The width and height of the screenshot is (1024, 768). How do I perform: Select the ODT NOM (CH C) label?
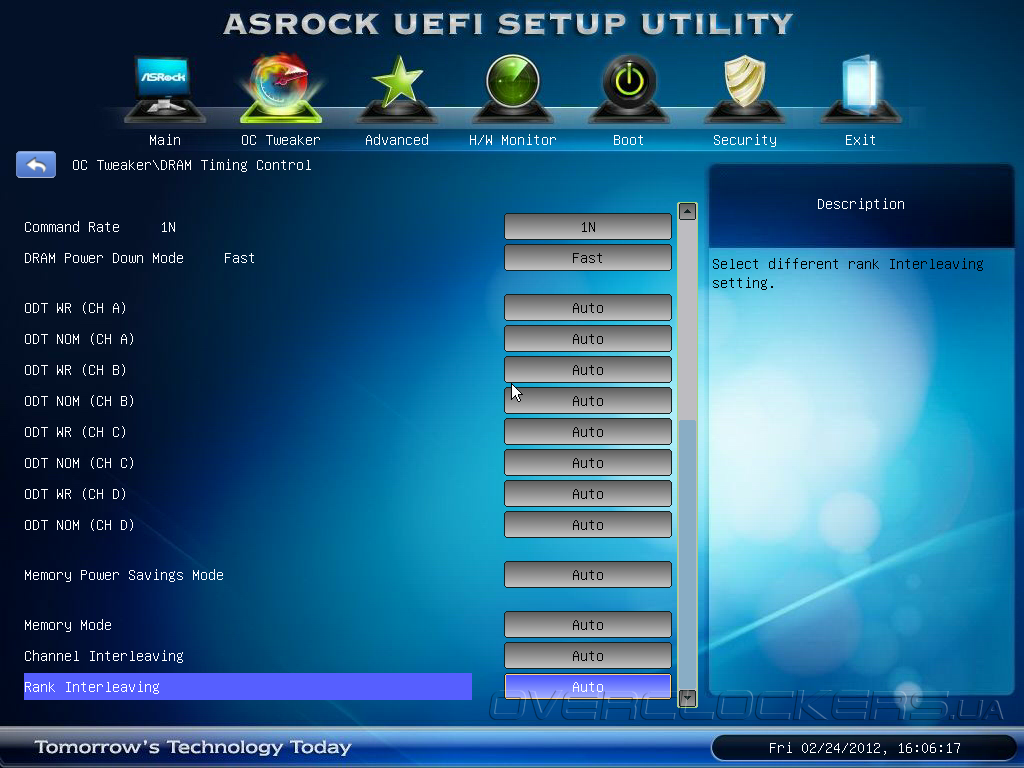(79, 463)
